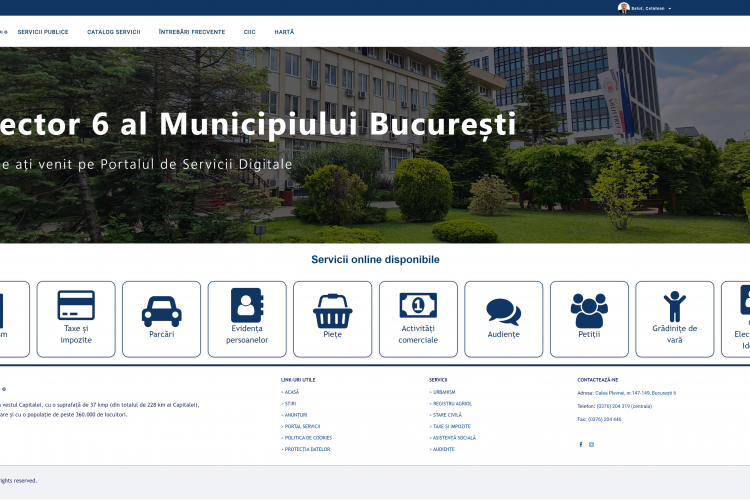Open the Petiții people icon card
The width and height of the screenshot is (750, 500).
coord(589,319)
